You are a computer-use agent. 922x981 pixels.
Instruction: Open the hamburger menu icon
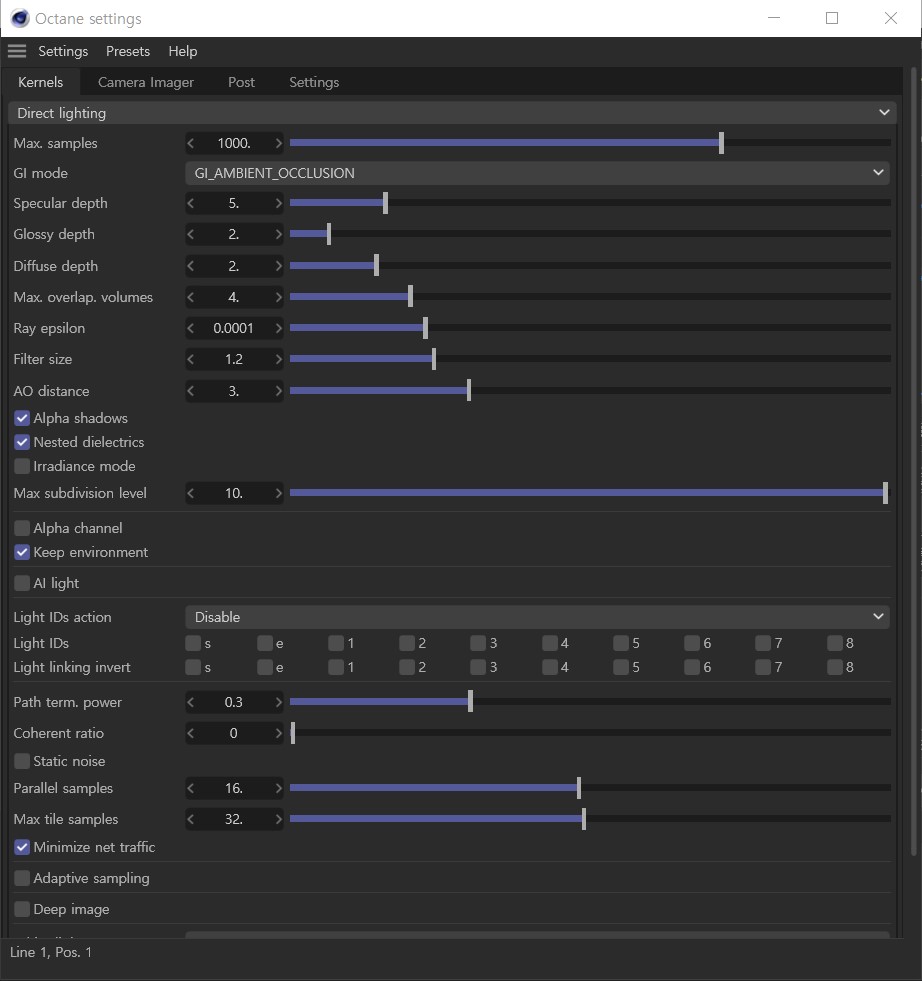(x=17, y=51)
